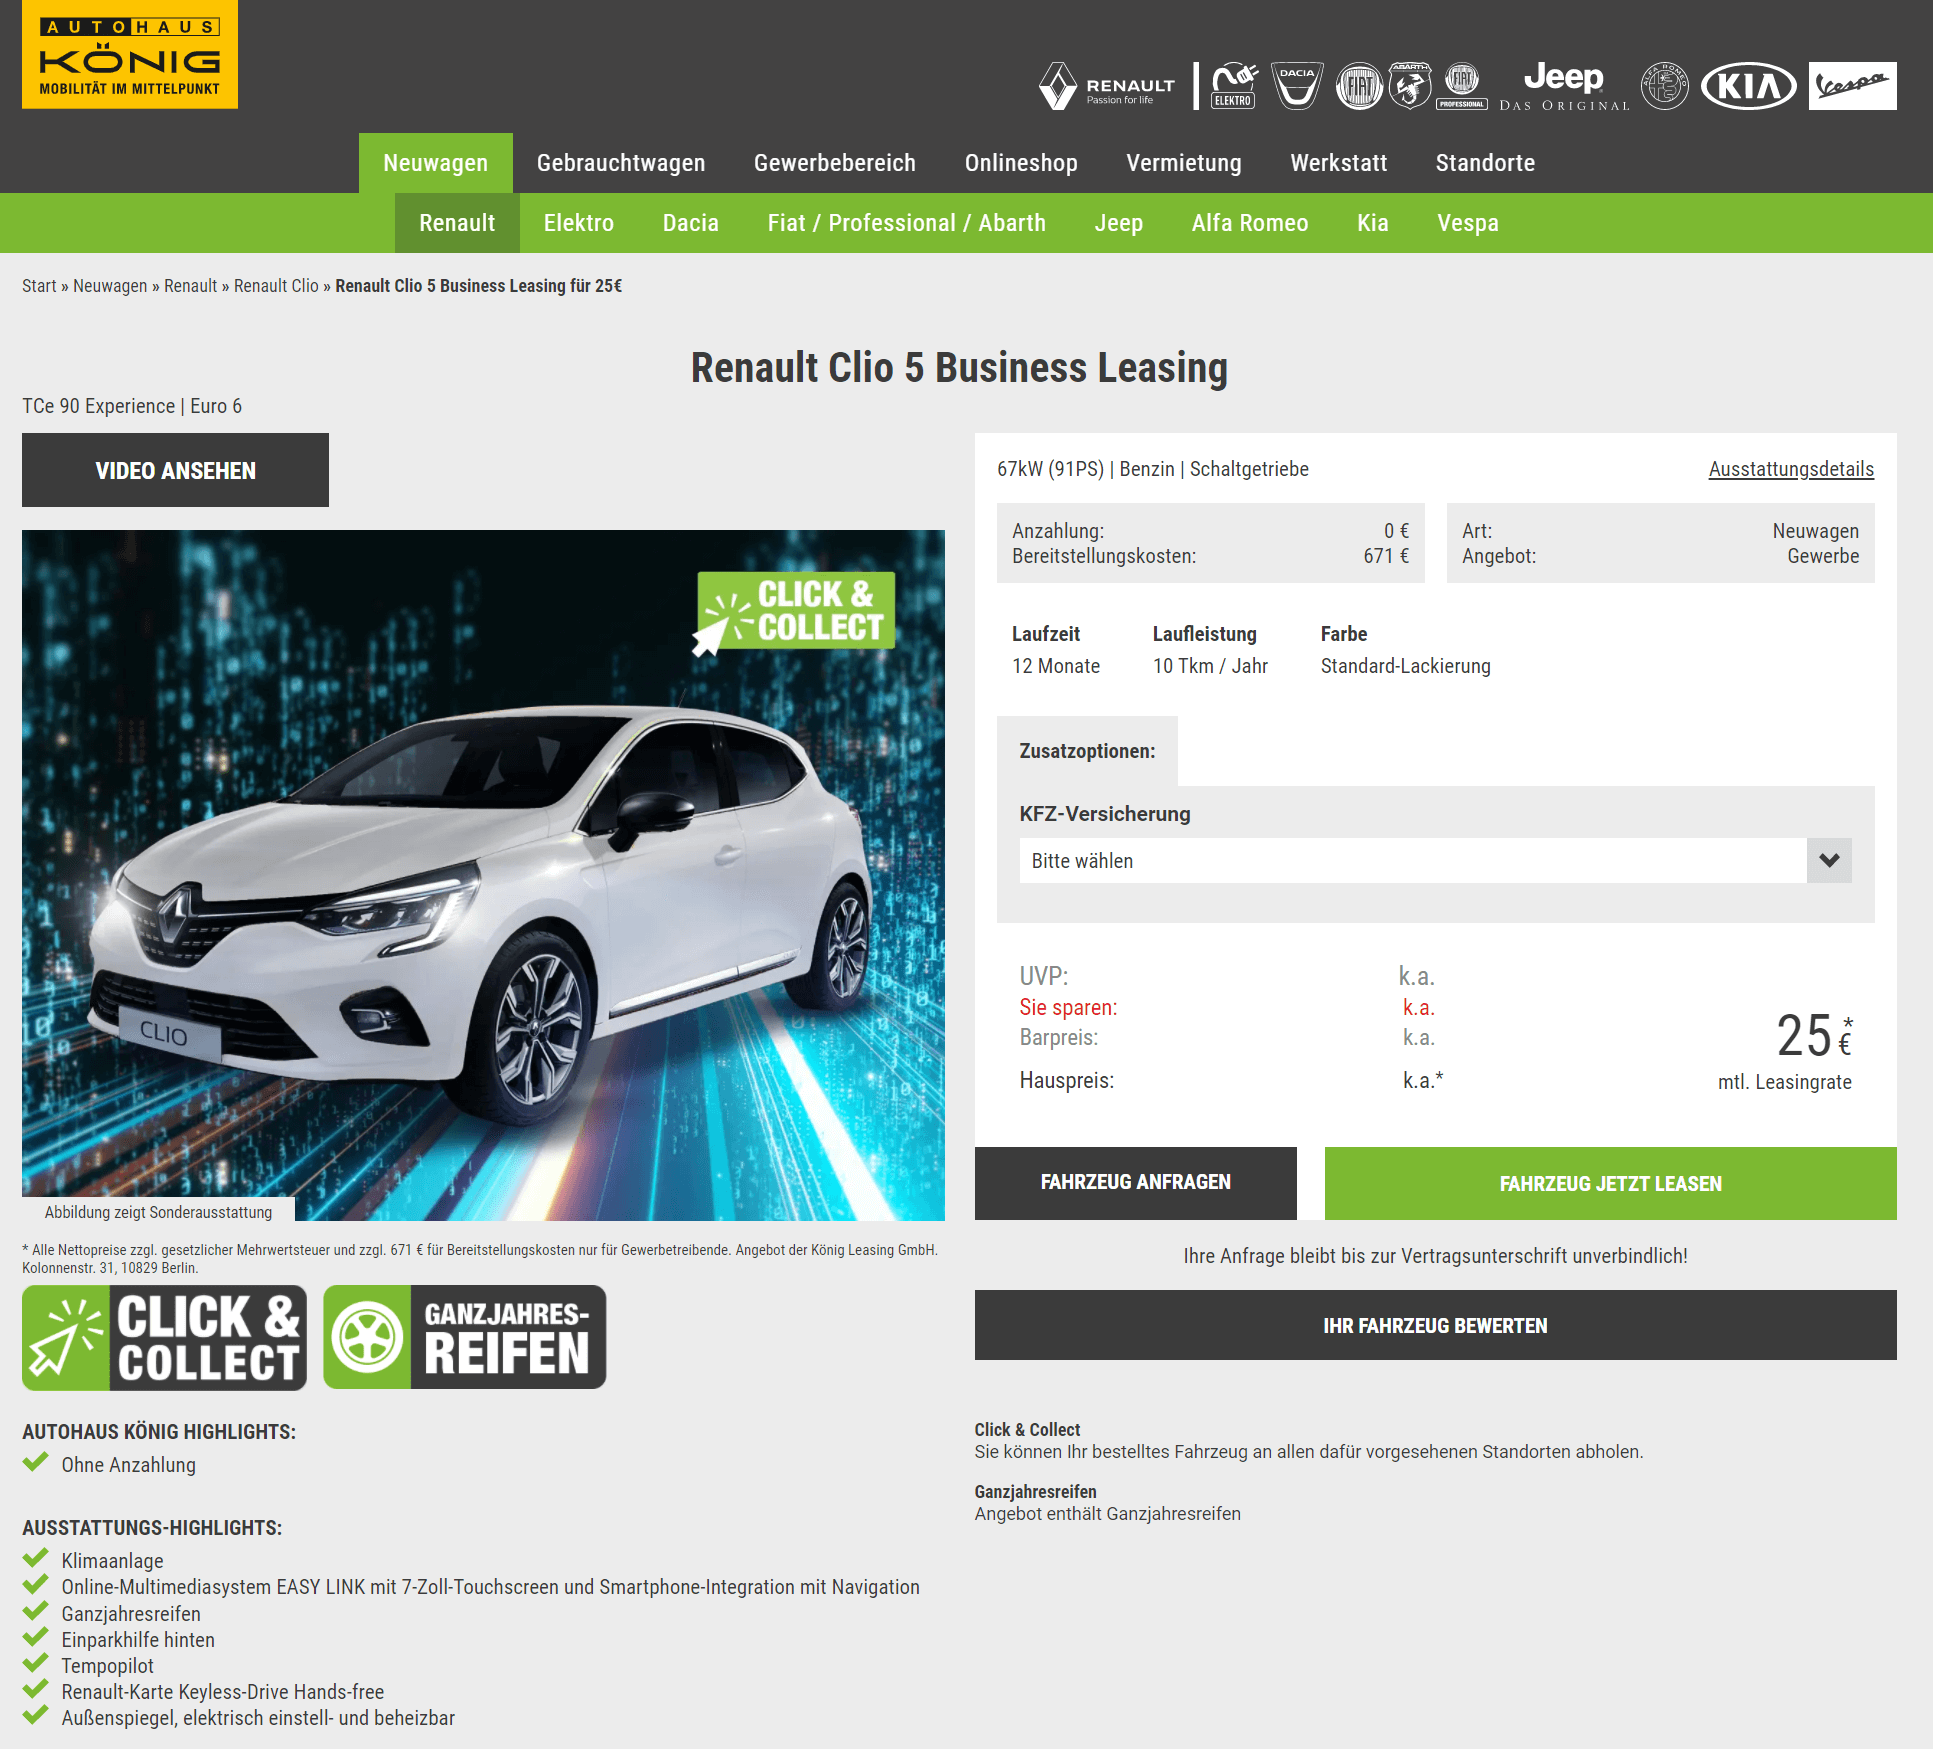Click 'Bereitstellungskosten: 671 €' line
The height and width of the screenshot is (1749, 1933).
pyautogui.click(x=1210, y=556)
